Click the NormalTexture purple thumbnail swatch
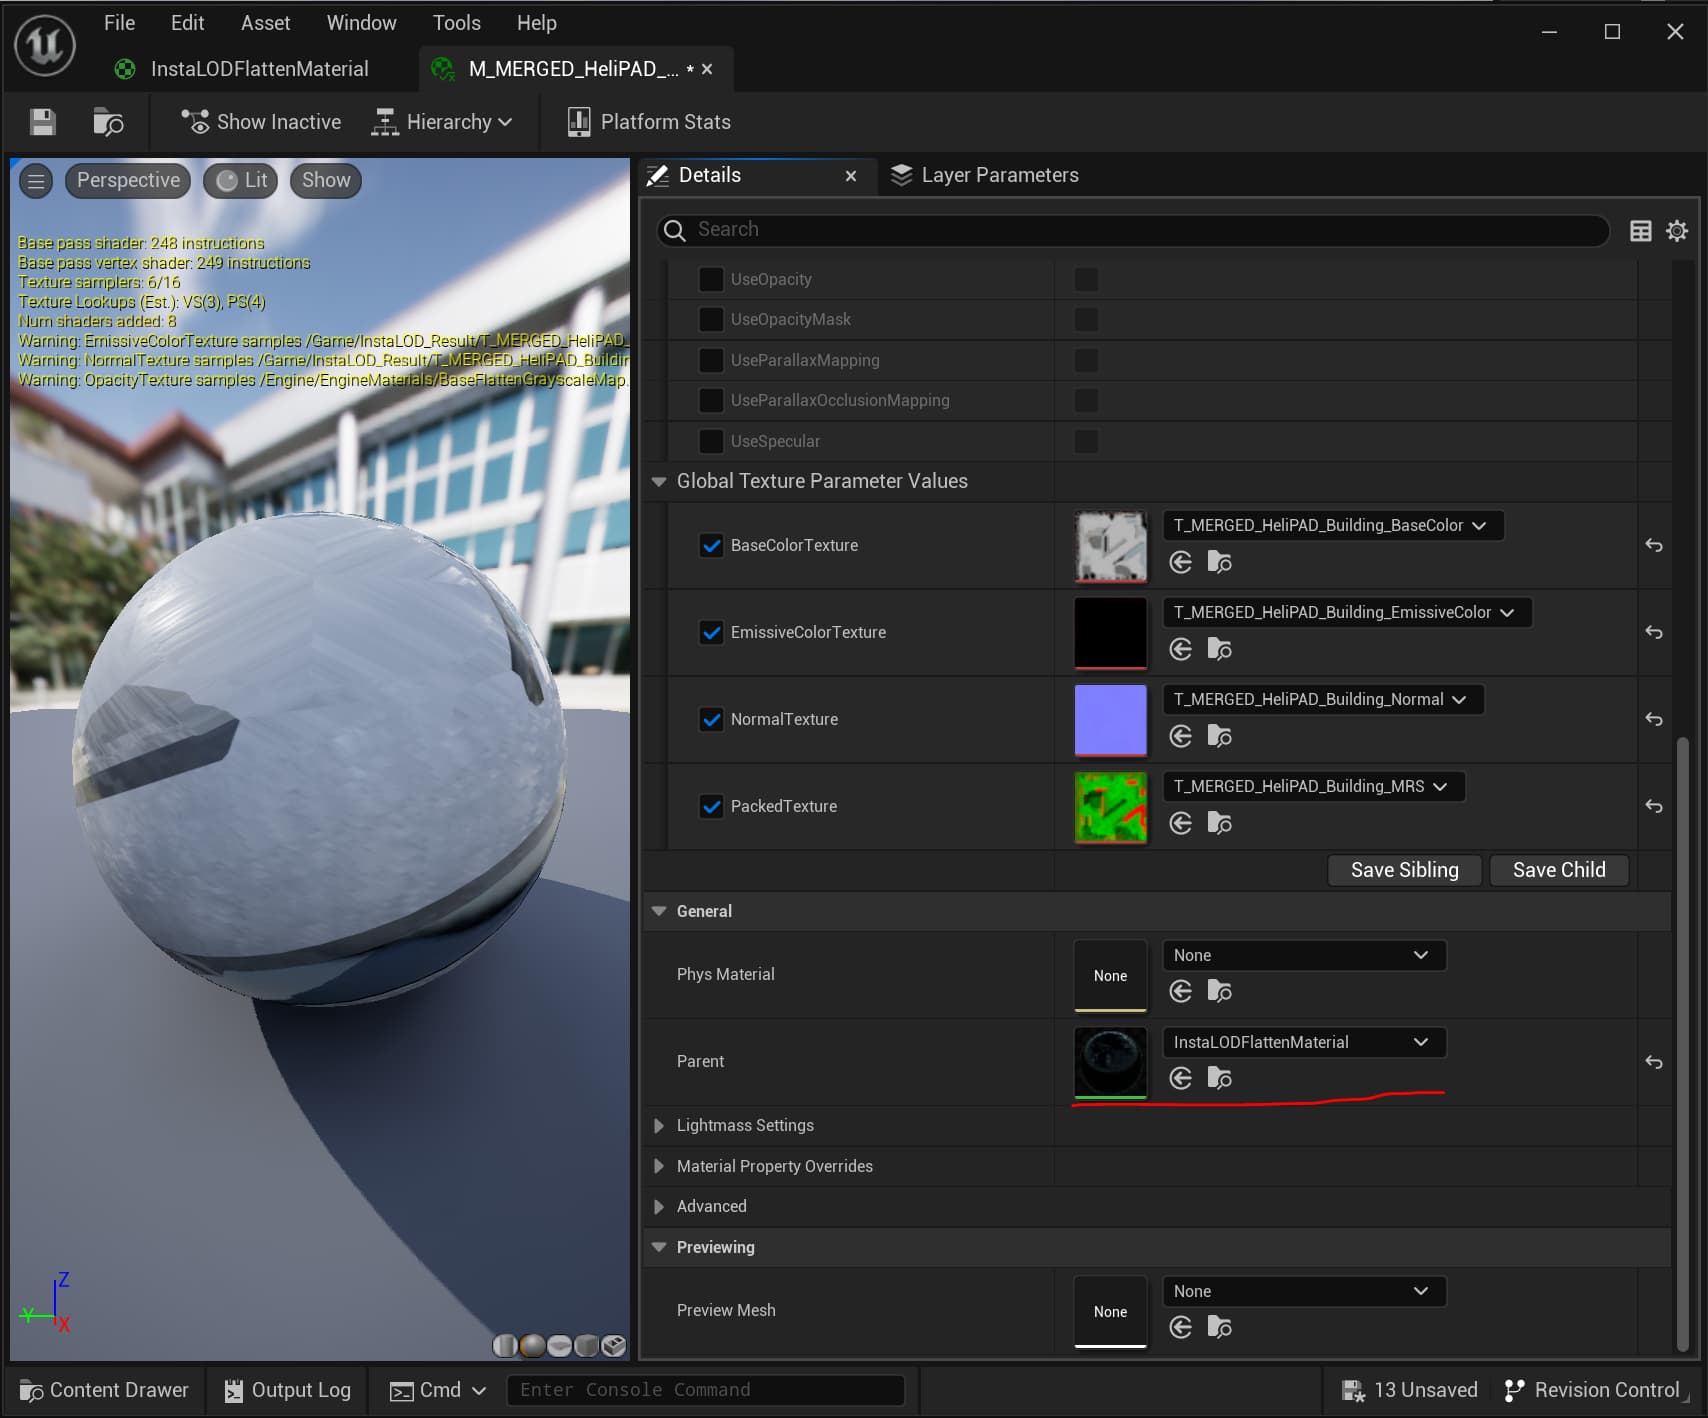Viewport: 1708px width, 1418px height. coord(1110,719)
